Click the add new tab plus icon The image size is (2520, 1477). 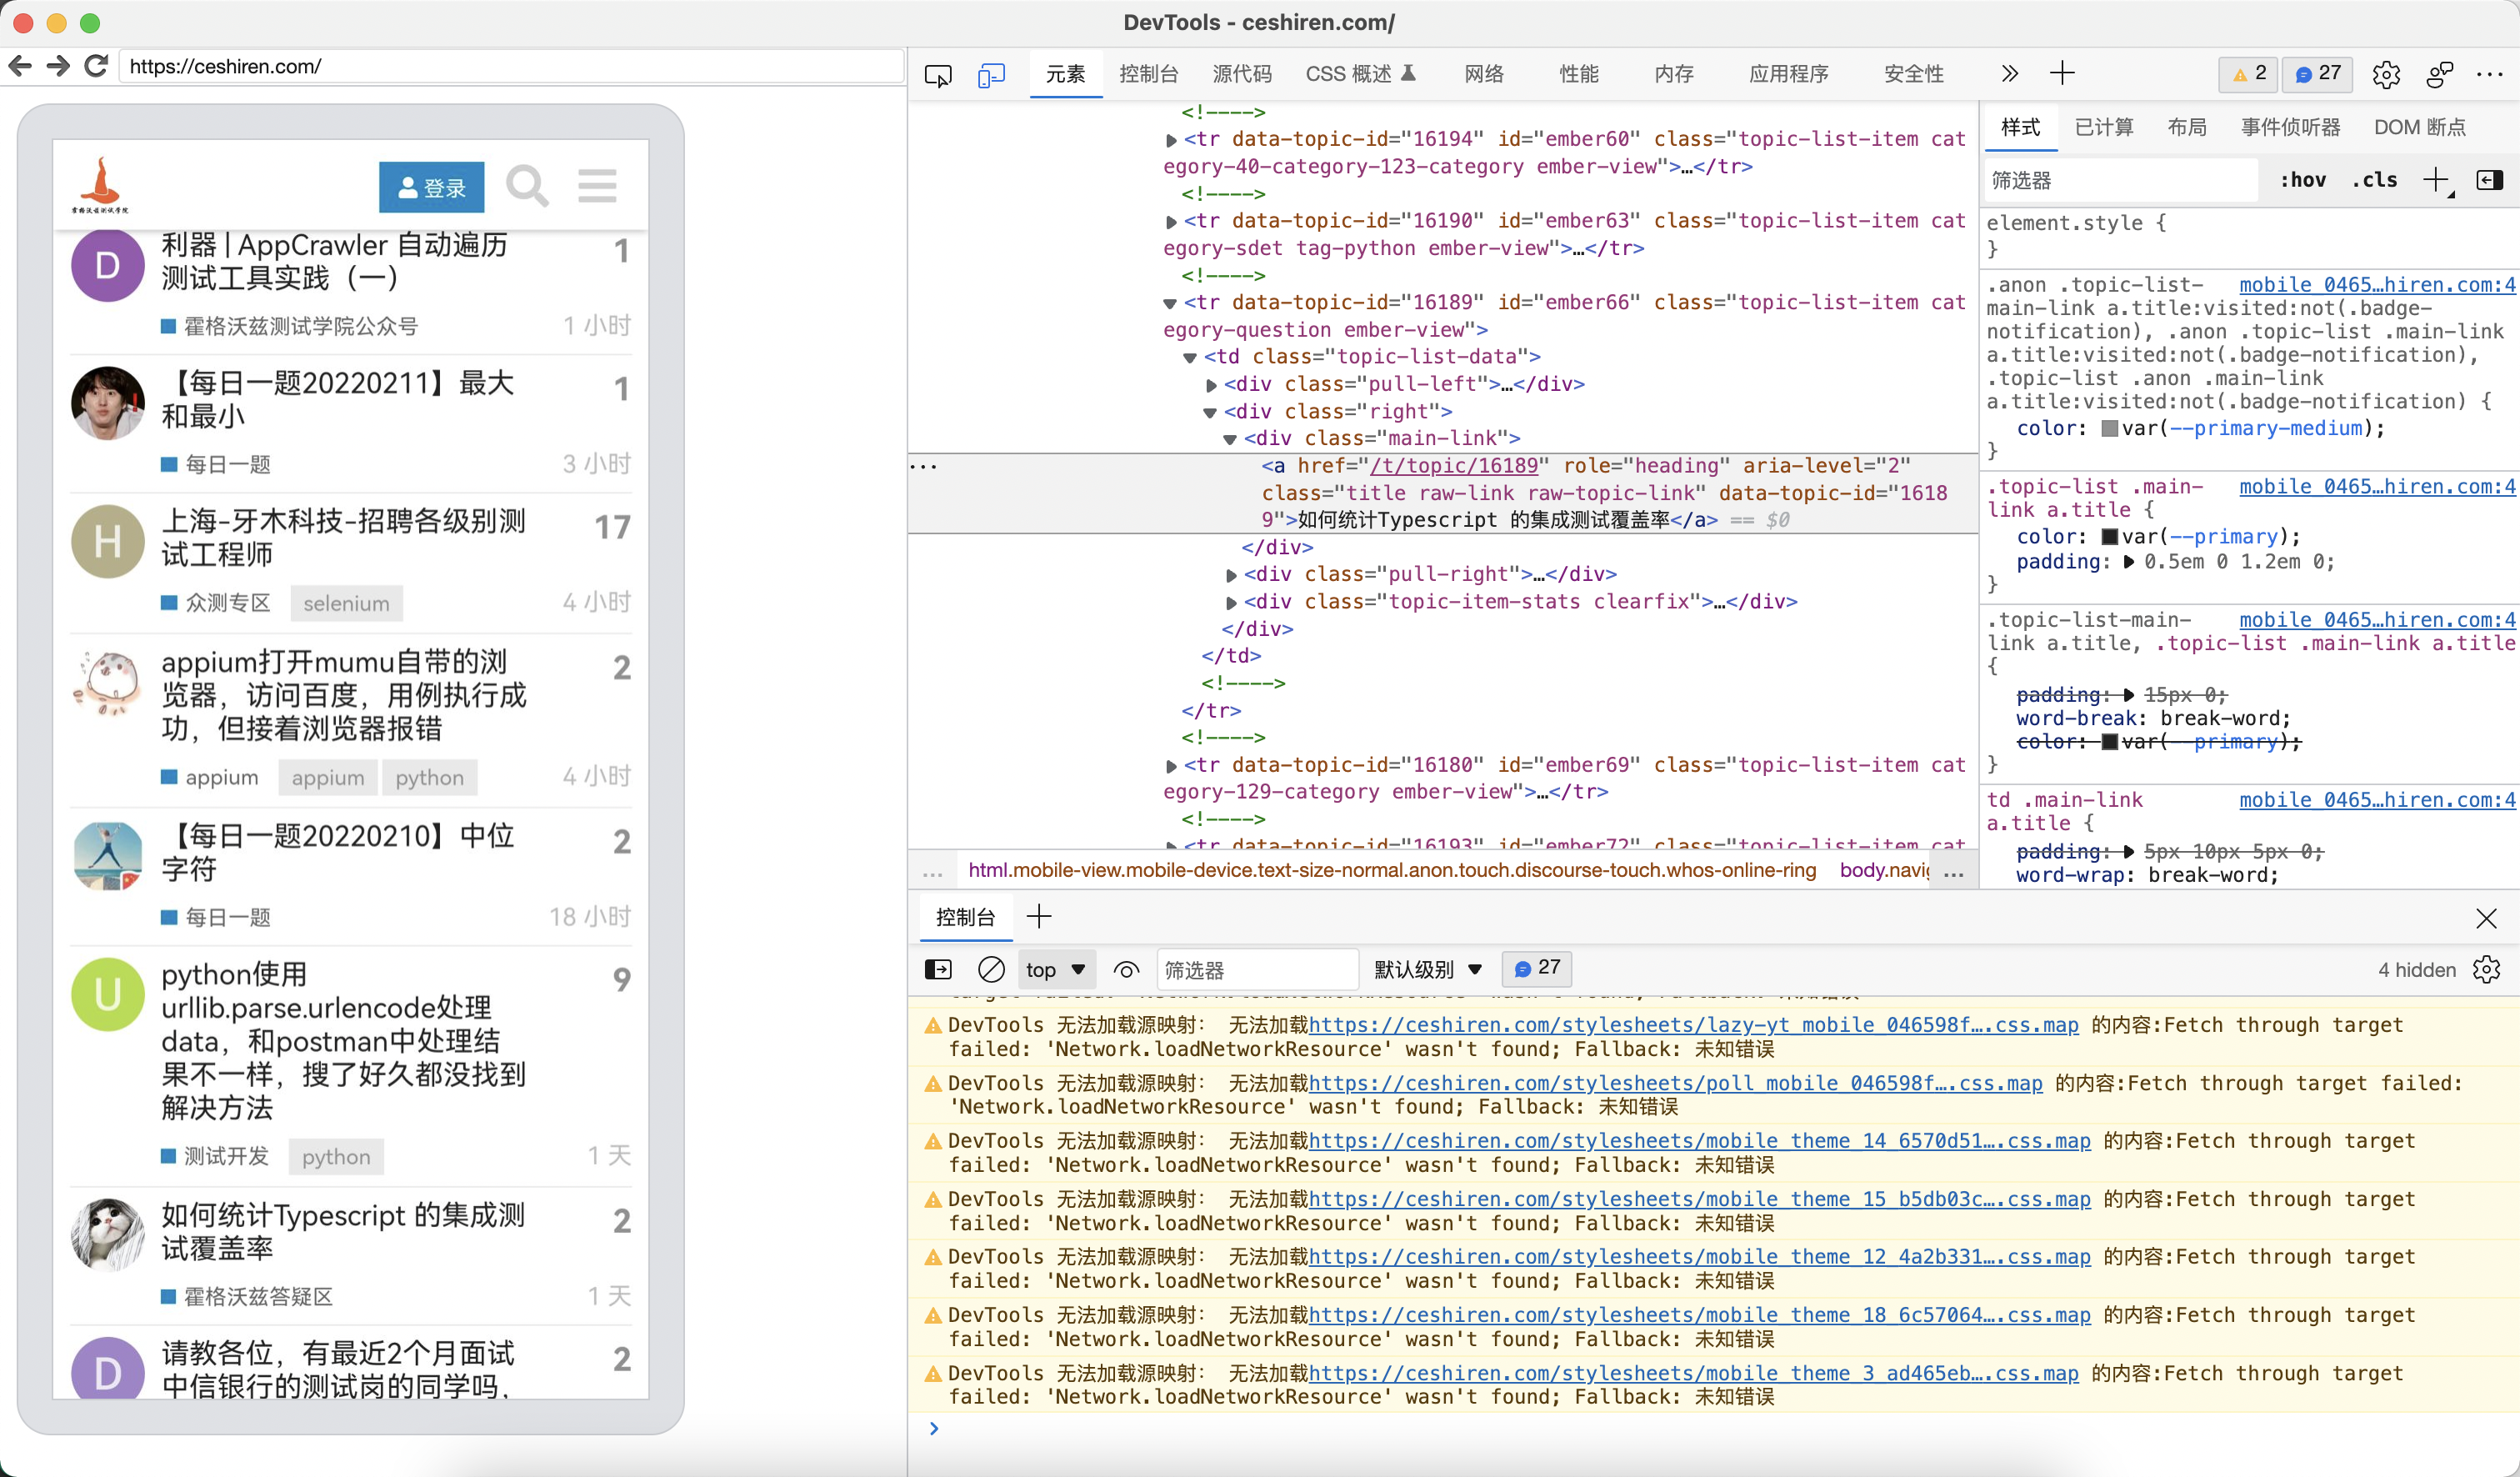(x=2062, y=73)
